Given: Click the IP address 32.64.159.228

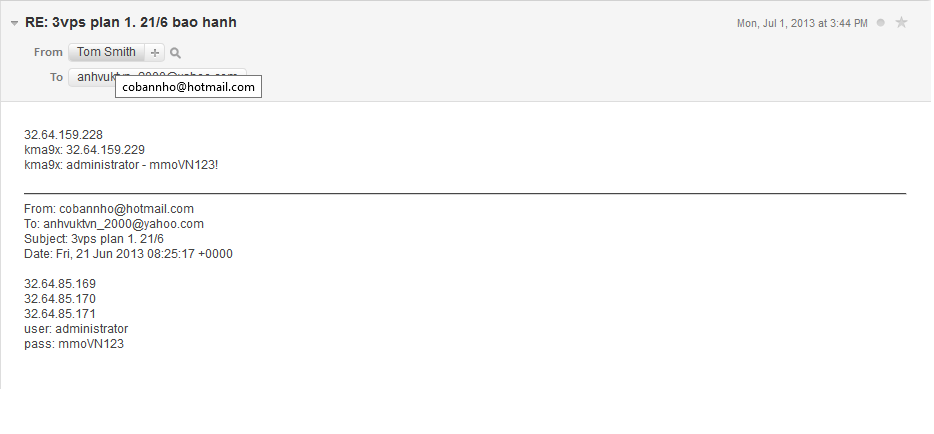Looking at the screenshot, I should pyautogui.click(x=63, y=134).
